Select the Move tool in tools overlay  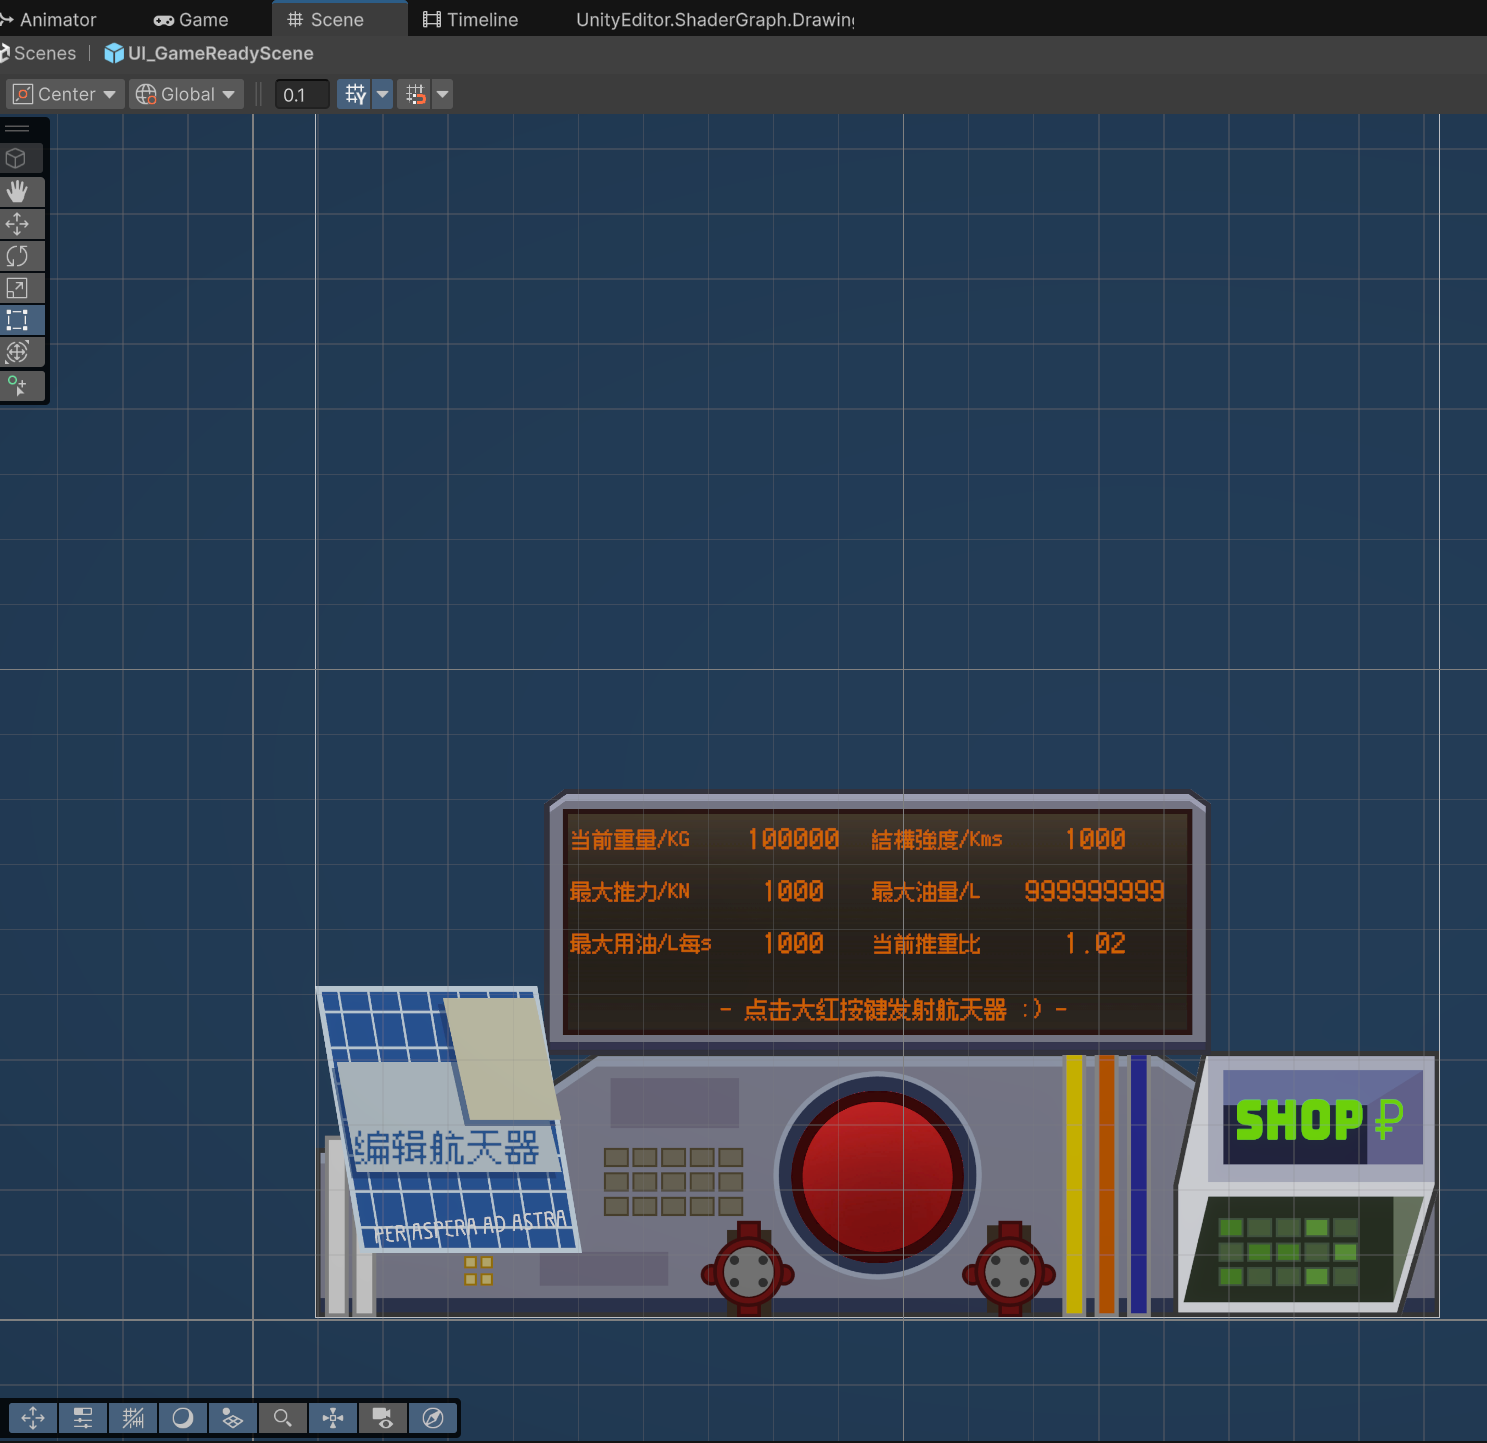tap(18, 224)
